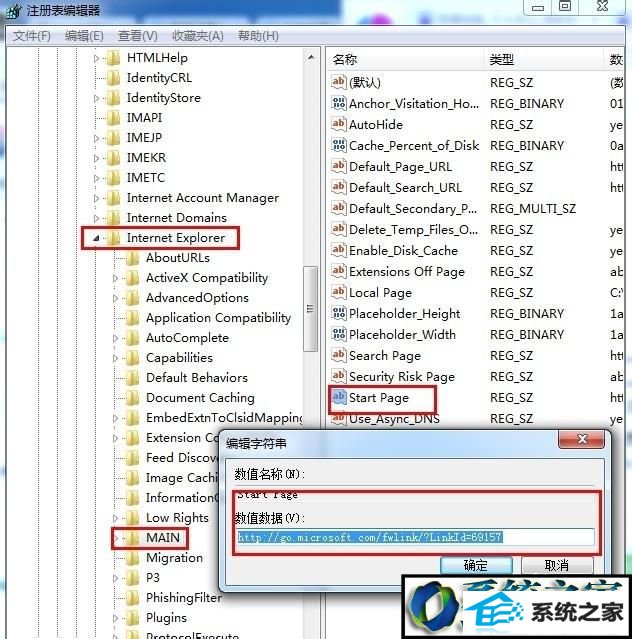632x639 pixels.
Task: Click string icon for Enable_Disk_Cache
Action: (x=339, y=250)
